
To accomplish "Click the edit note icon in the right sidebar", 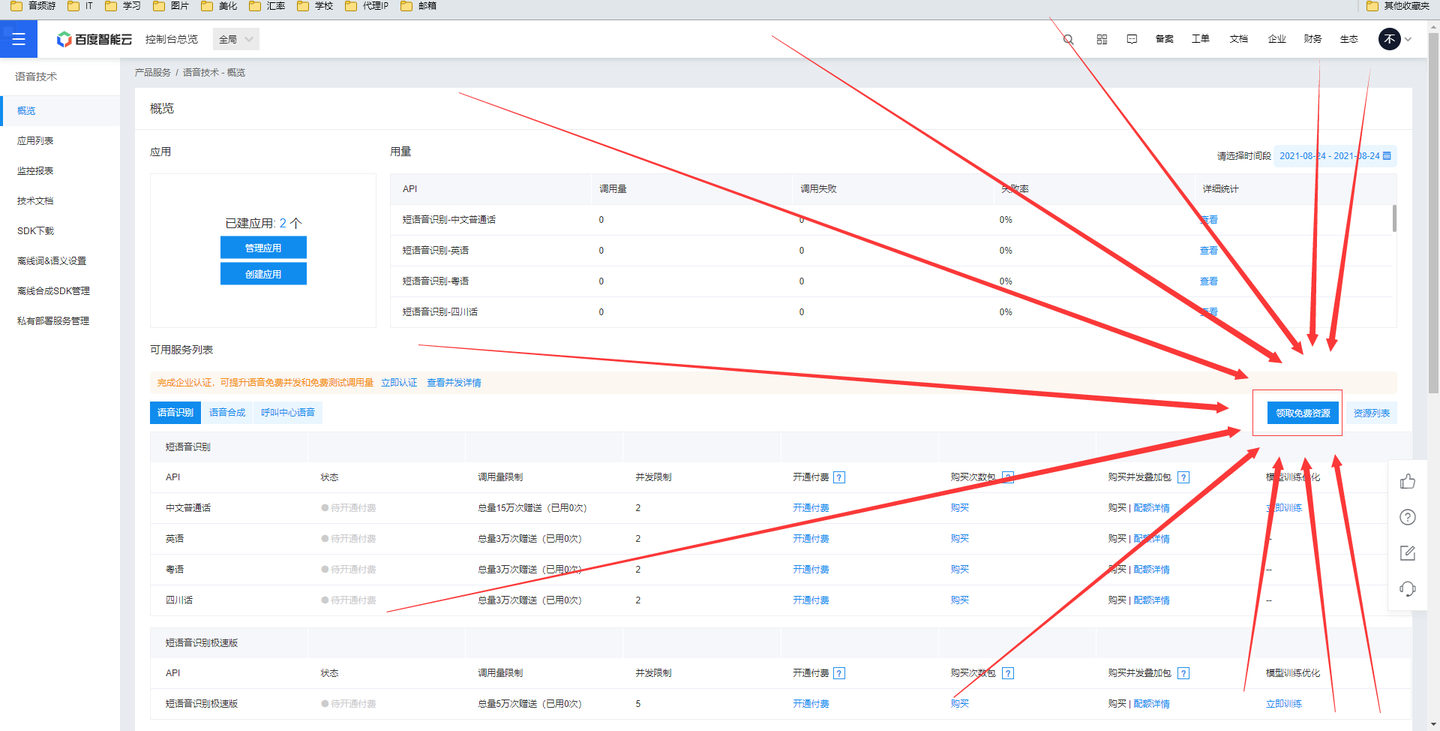I will pos(1408,553).
